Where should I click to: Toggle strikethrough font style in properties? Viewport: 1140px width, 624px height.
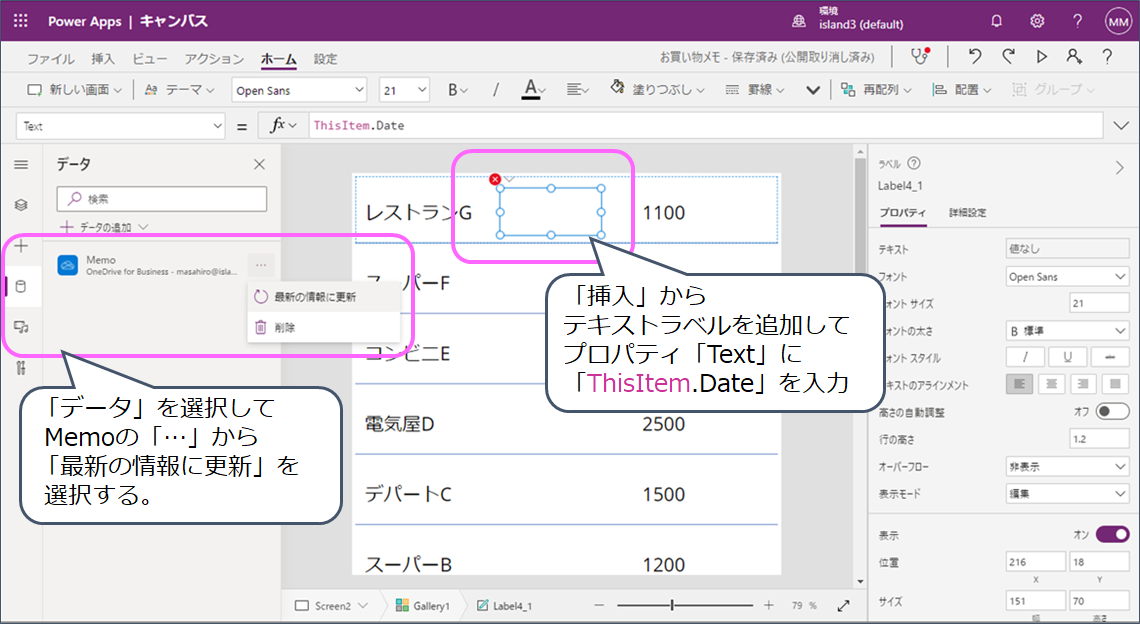click(1110, 357)
